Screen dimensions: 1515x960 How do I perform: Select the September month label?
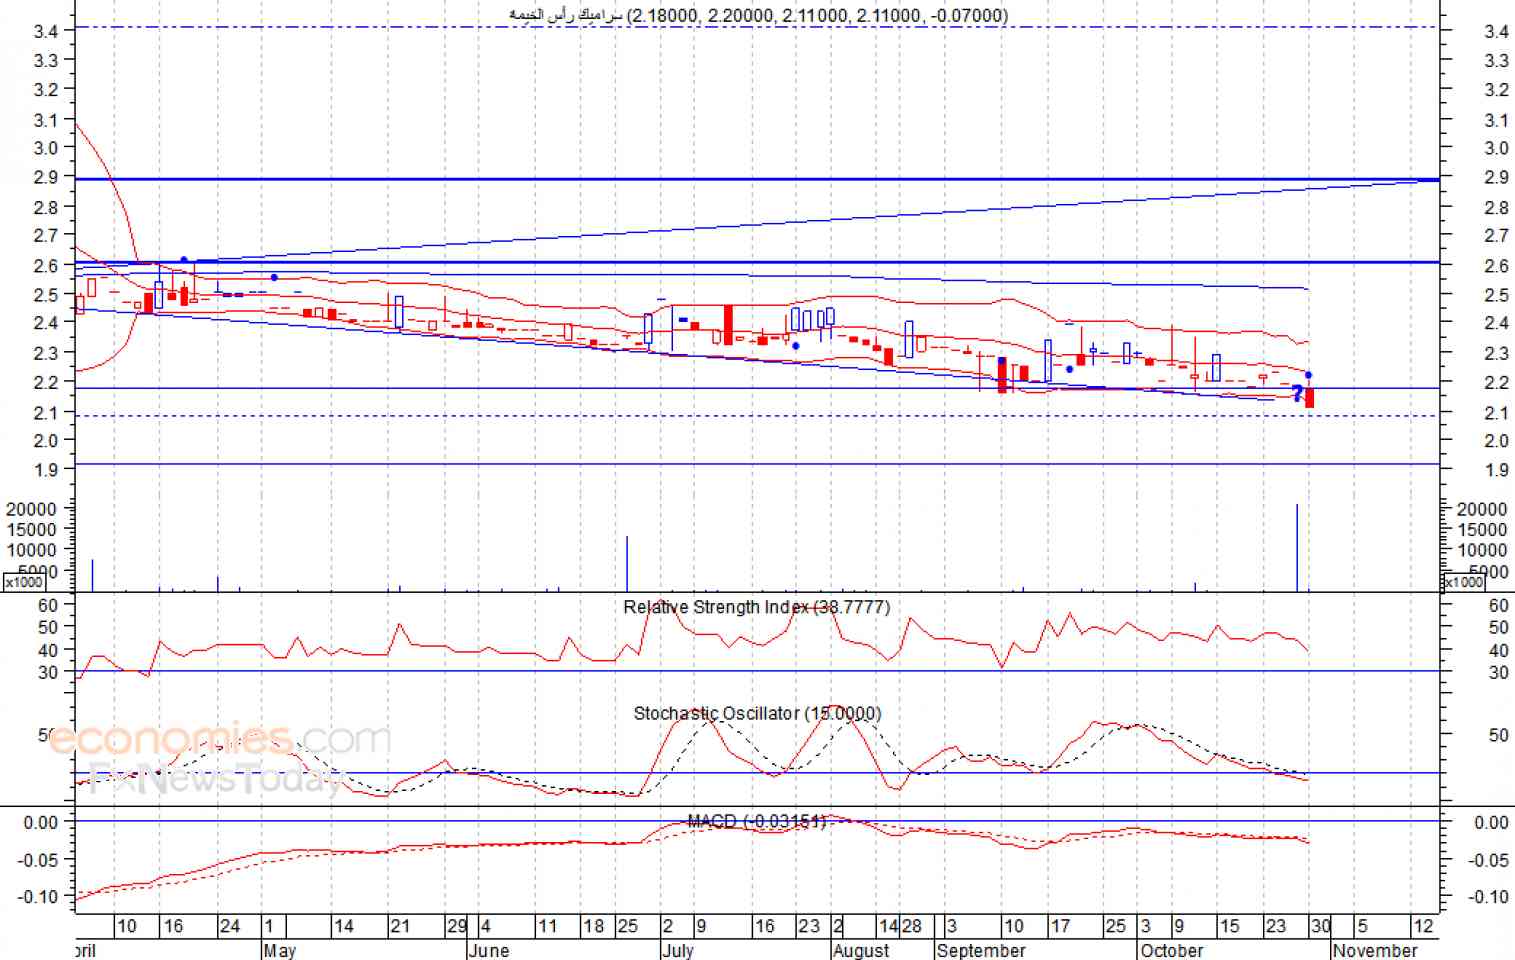pos(982,950)
